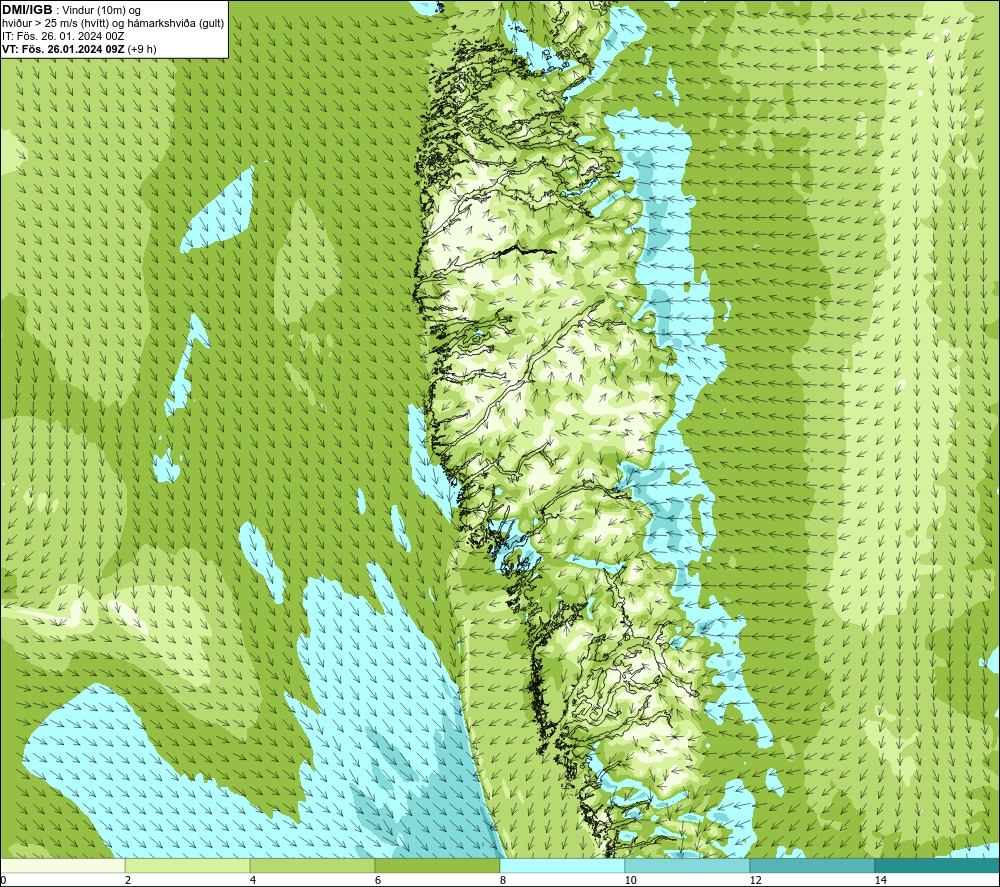The height and width of the screenshot is (887, 1000).
Task: Click the 6–8 m/s dark green scale segment
Action: [437, 865]
